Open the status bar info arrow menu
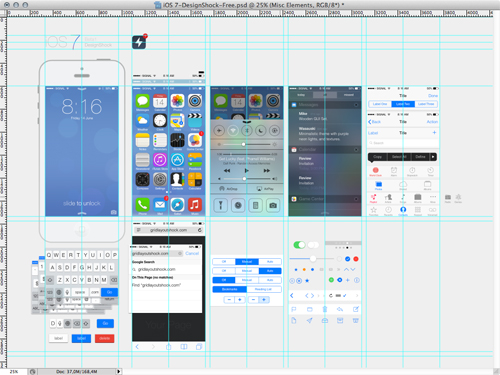This screenshot has height=375, width=500. (118, 371)
